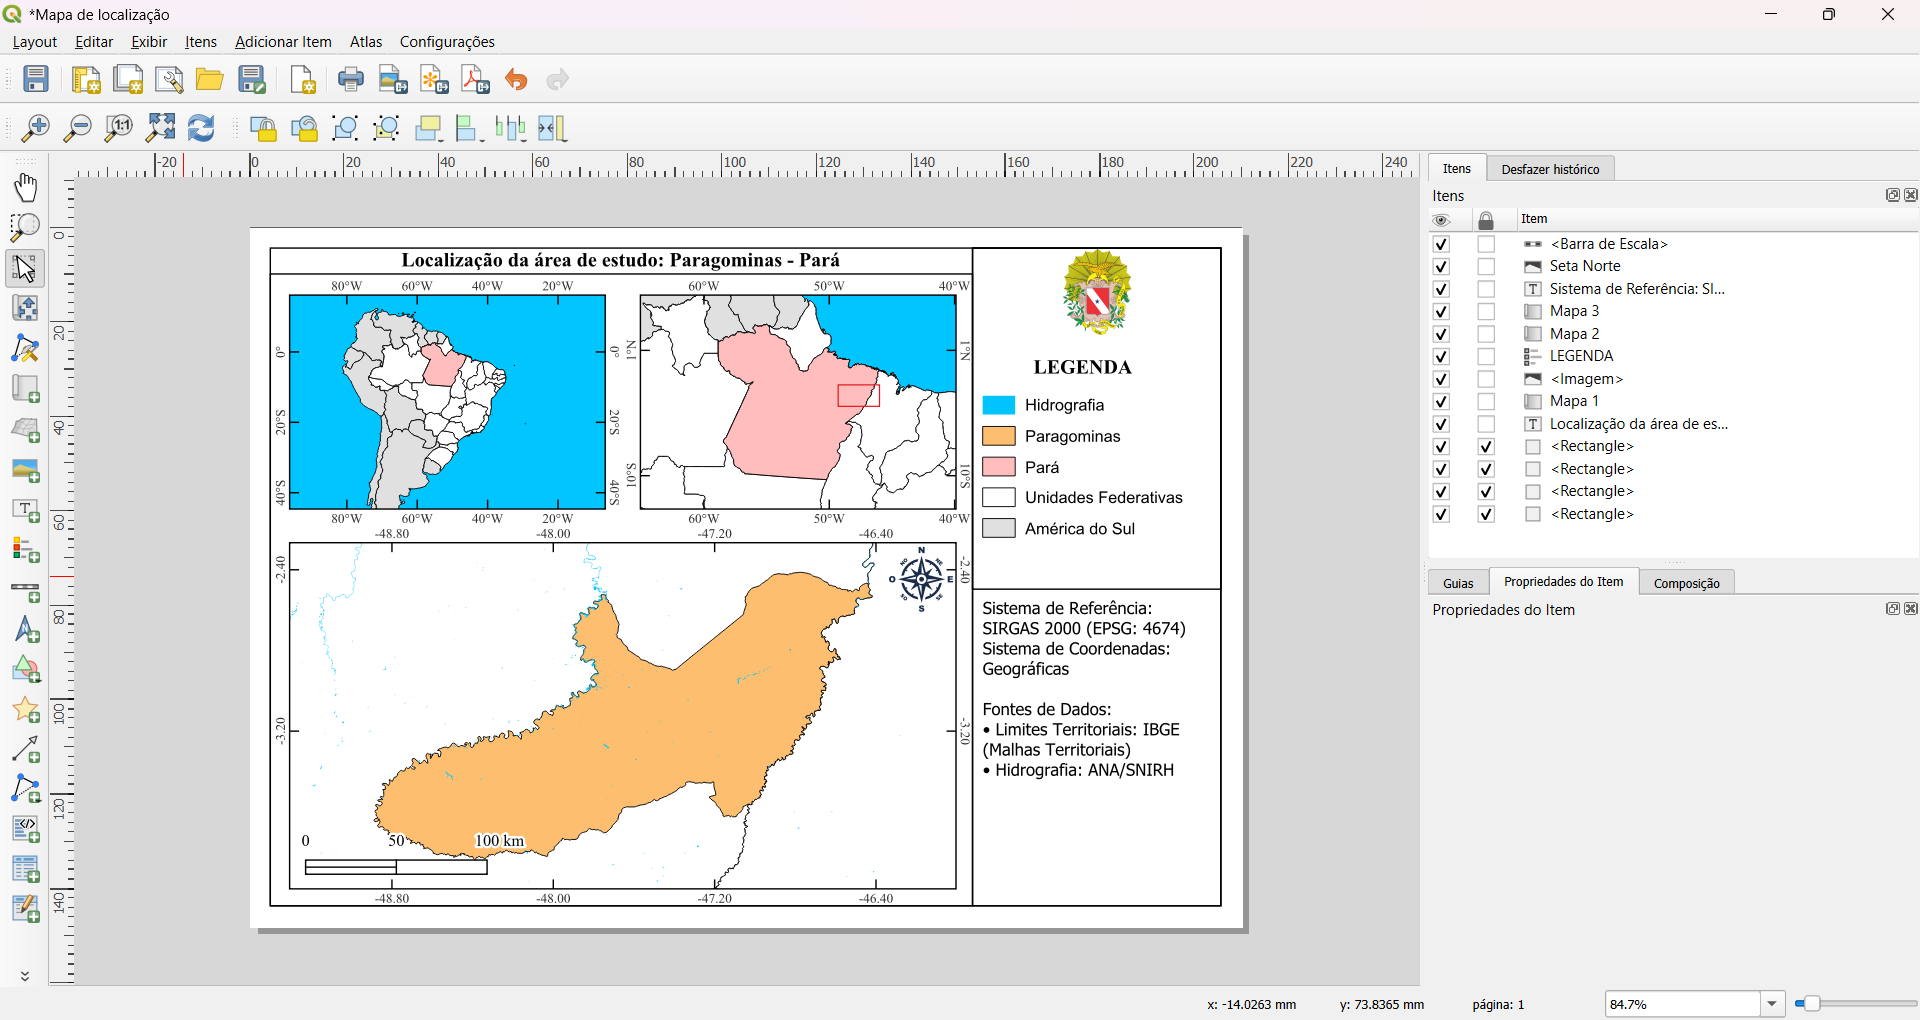Open the Composição tab
Image resolution: width=1920 pixels, height=1020 pixels.
pyautogui.click(x=1686, y=582)
